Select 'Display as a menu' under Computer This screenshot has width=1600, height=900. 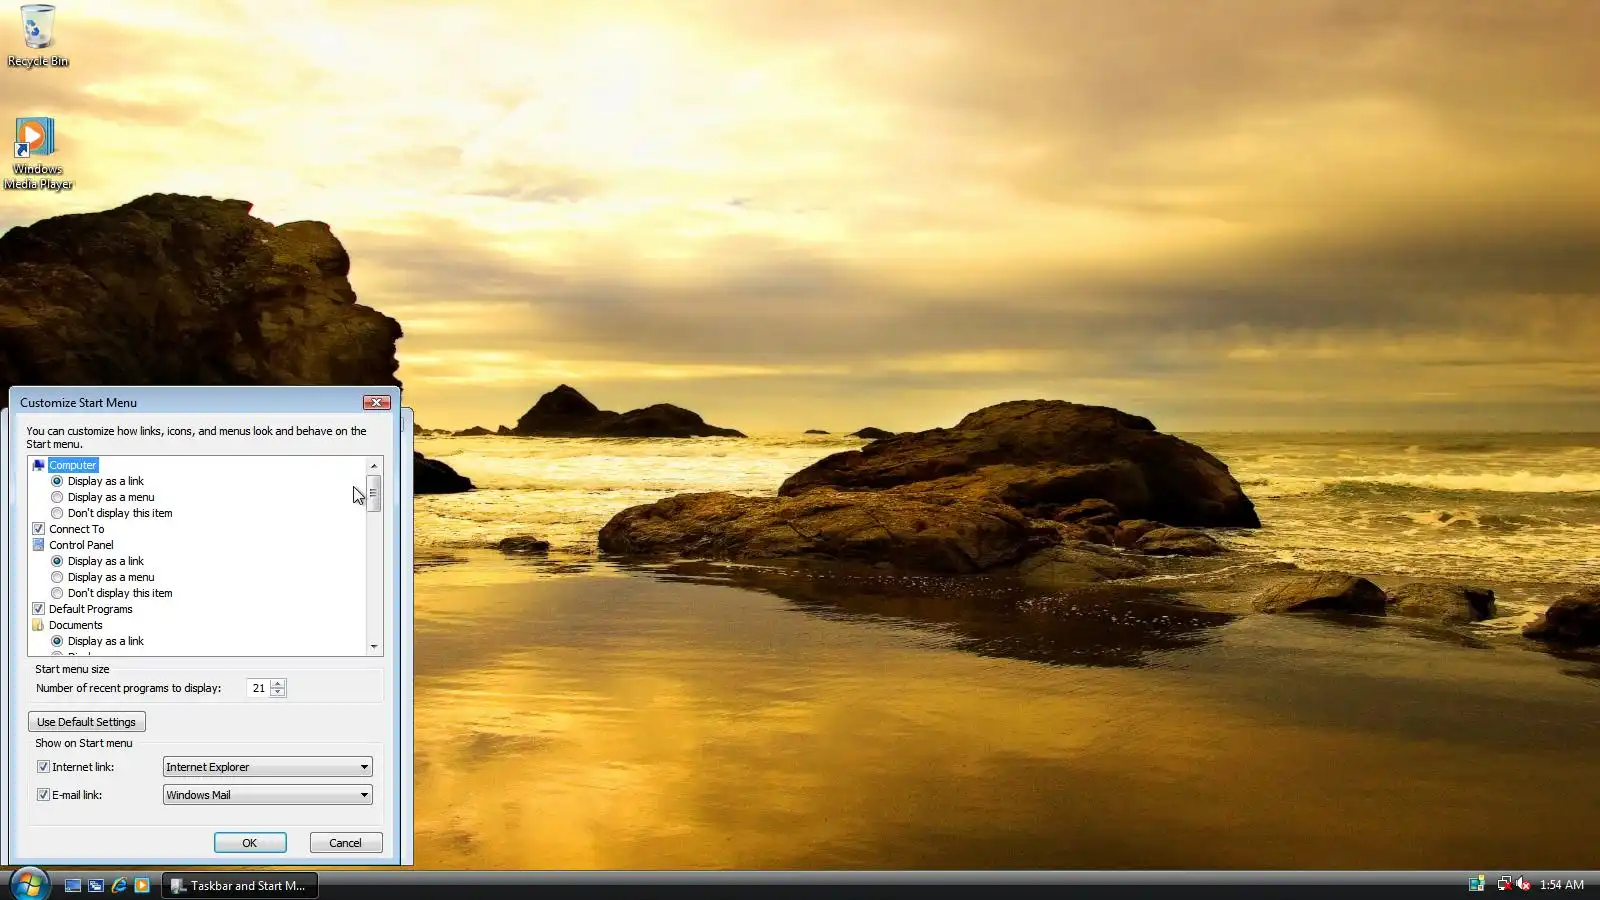(x=57, y=497)
